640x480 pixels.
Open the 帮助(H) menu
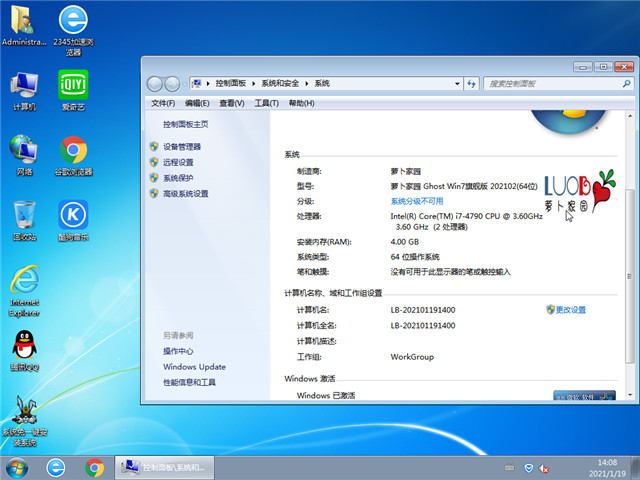302,103
